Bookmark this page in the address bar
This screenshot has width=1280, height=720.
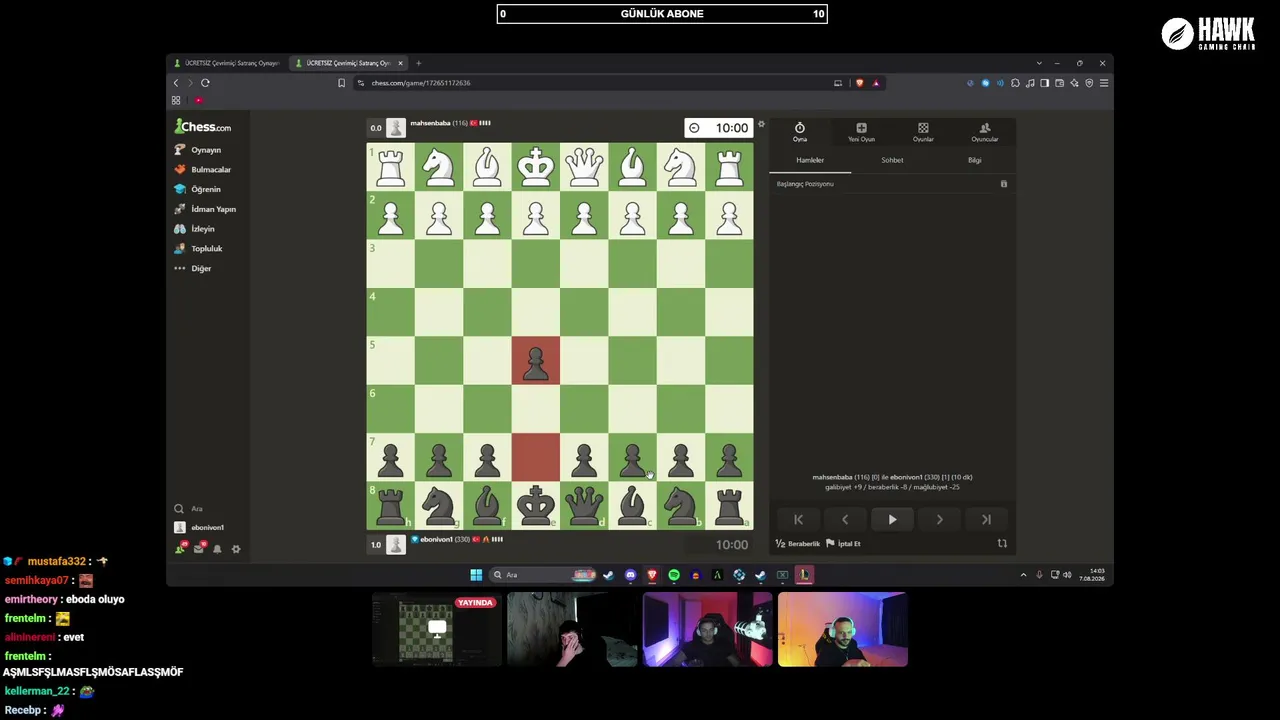pyautogui.click(x=341, y=83)
